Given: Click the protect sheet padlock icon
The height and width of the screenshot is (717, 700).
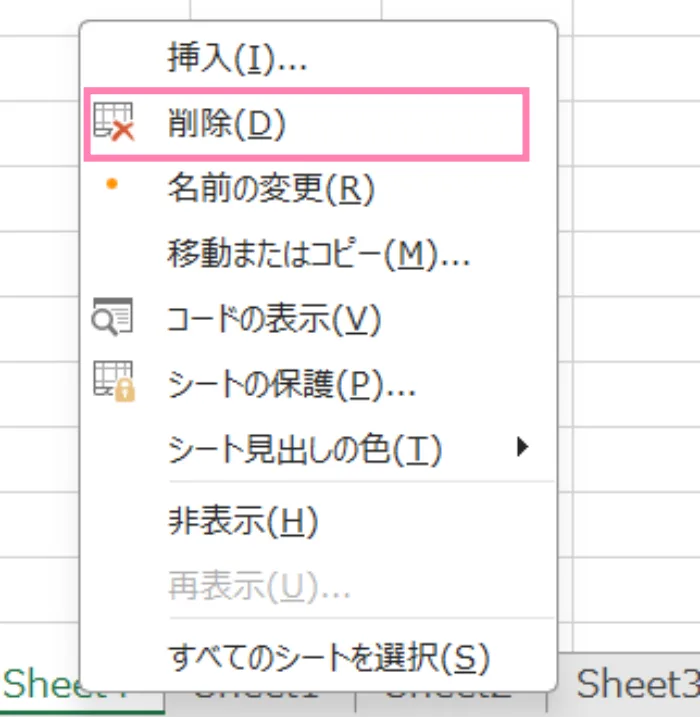Looking at the screenshot, I should pos(114,381).
